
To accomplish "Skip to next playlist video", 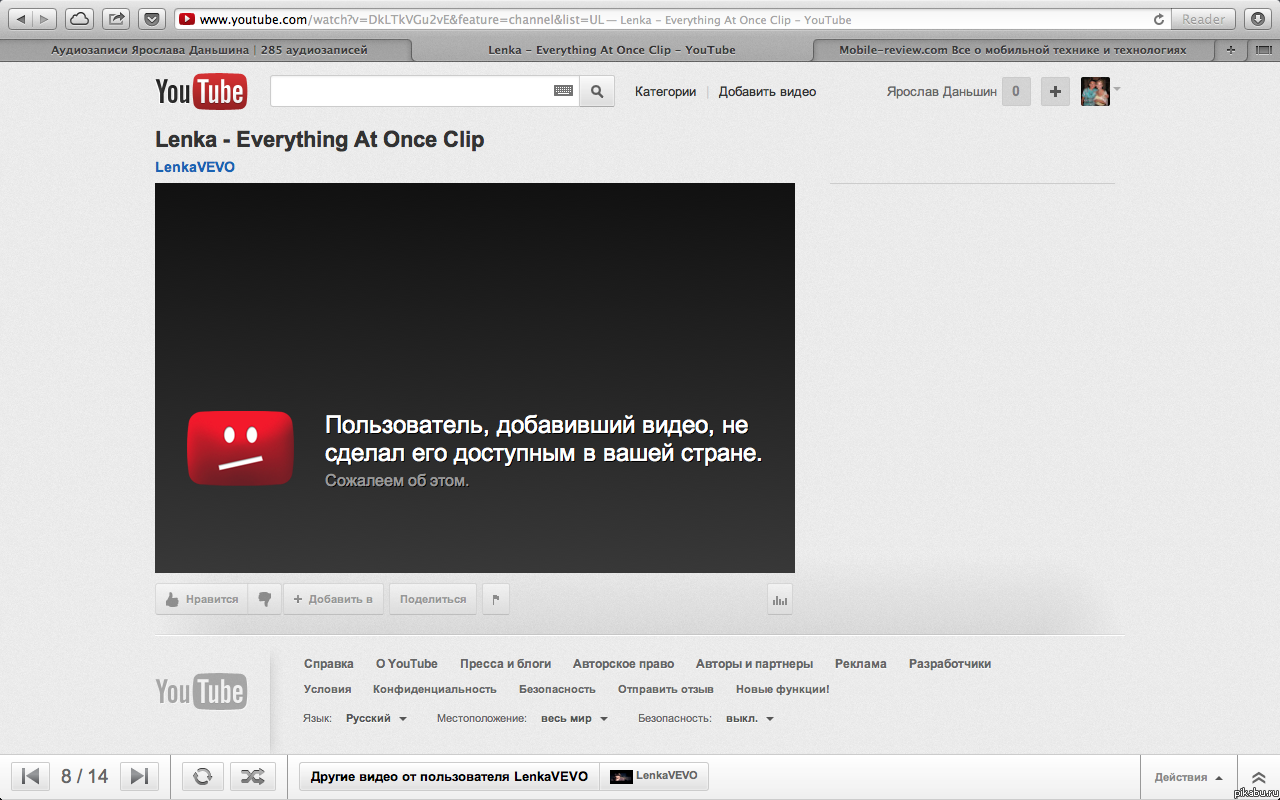I will (x=140, y=776).
